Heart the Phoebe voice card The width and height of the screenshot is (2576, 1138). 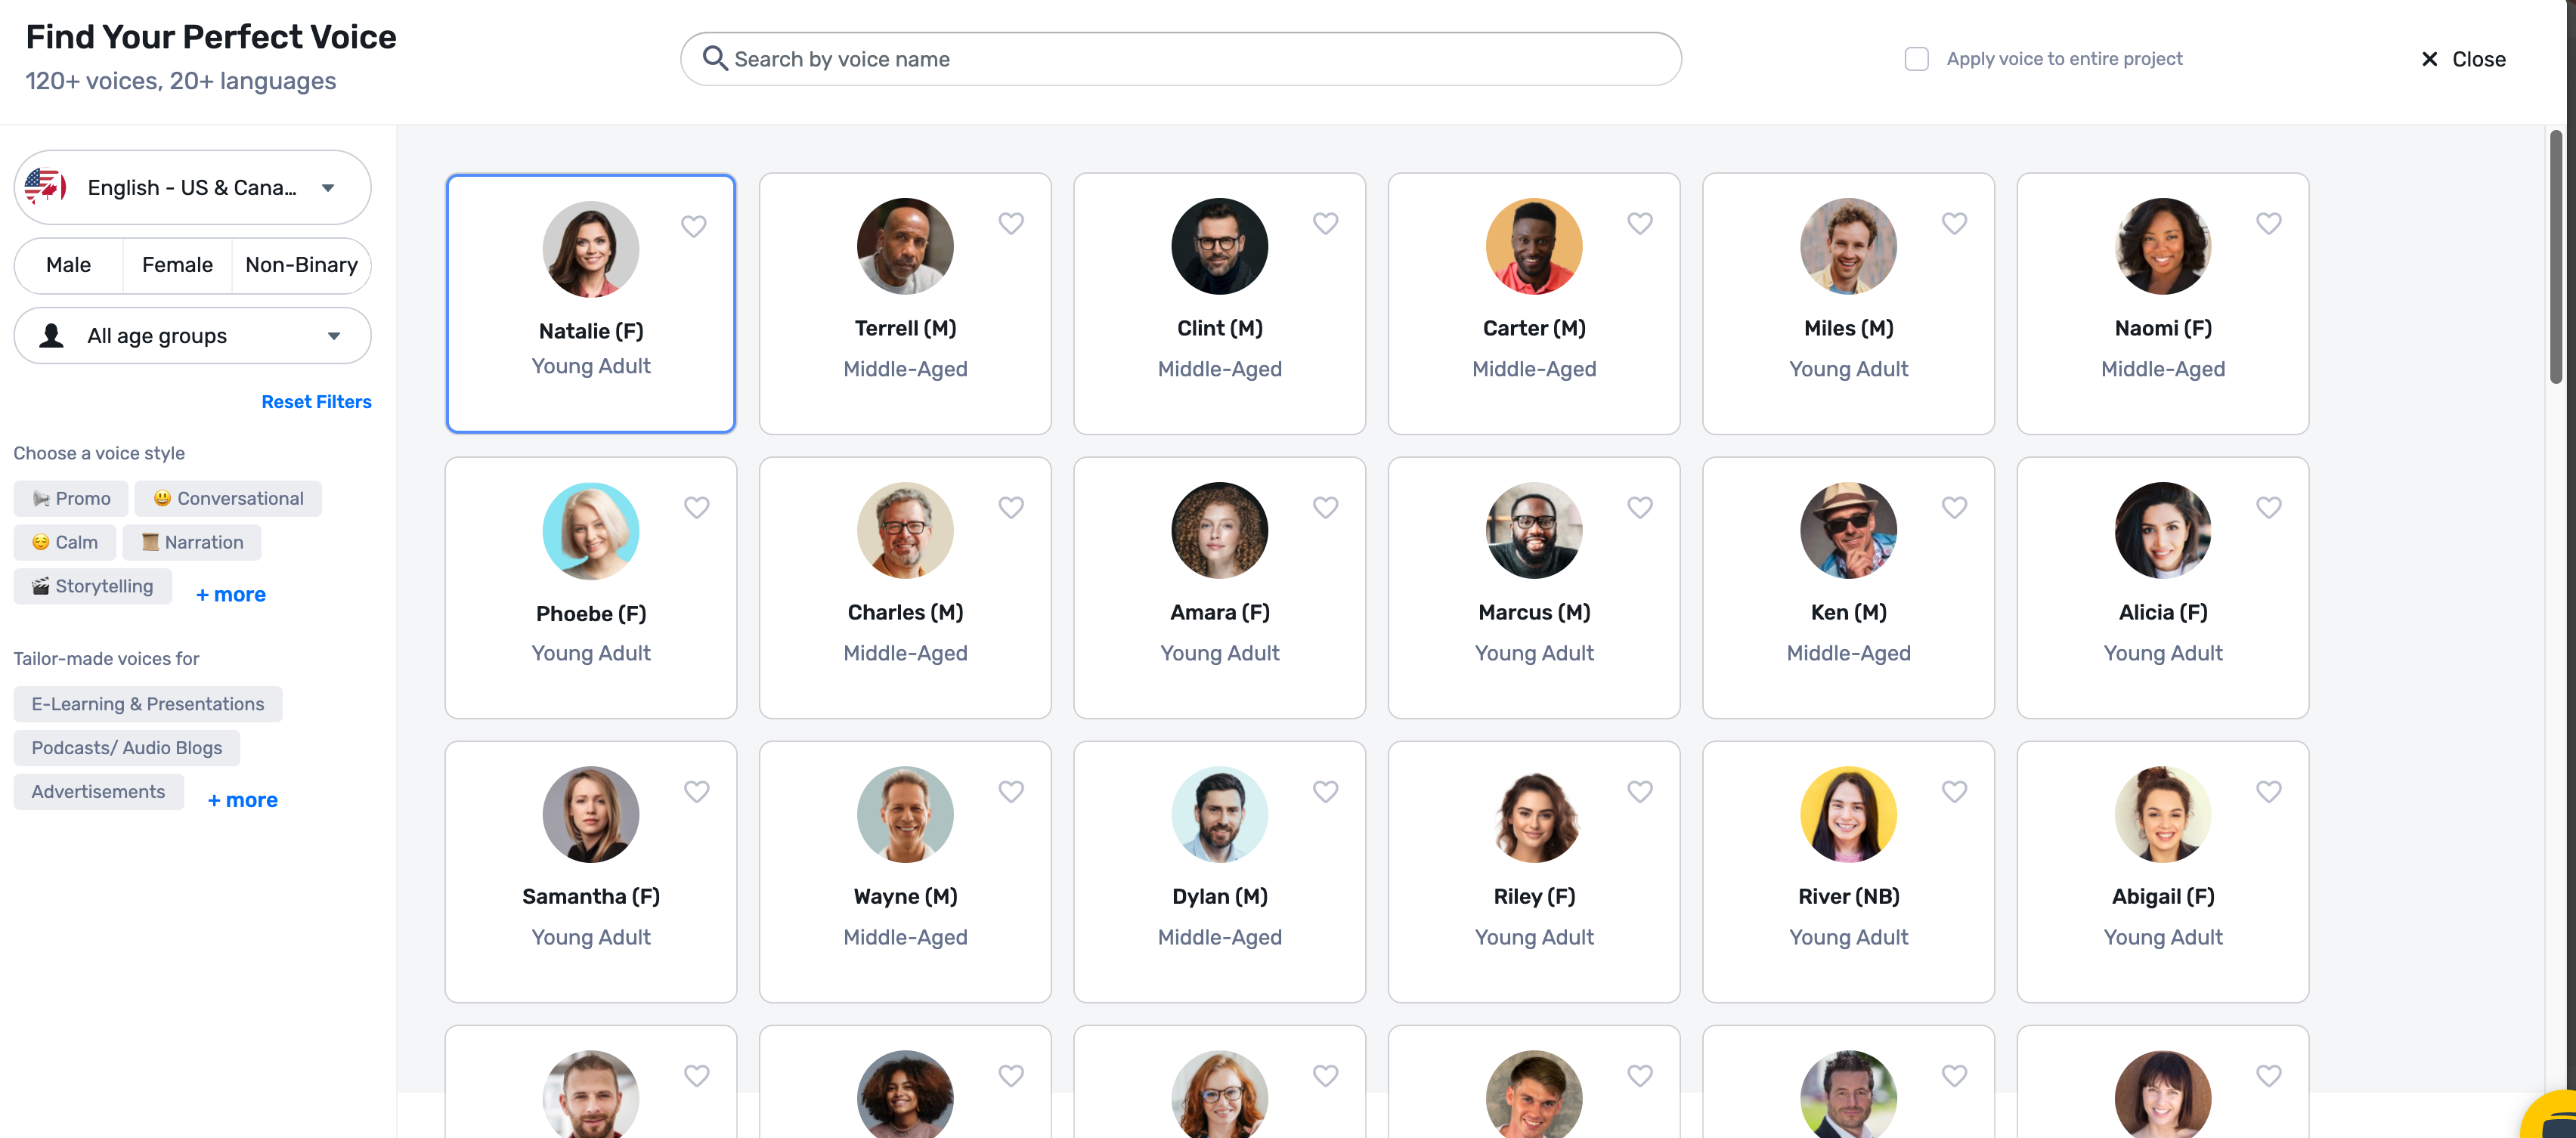(696, 507)
